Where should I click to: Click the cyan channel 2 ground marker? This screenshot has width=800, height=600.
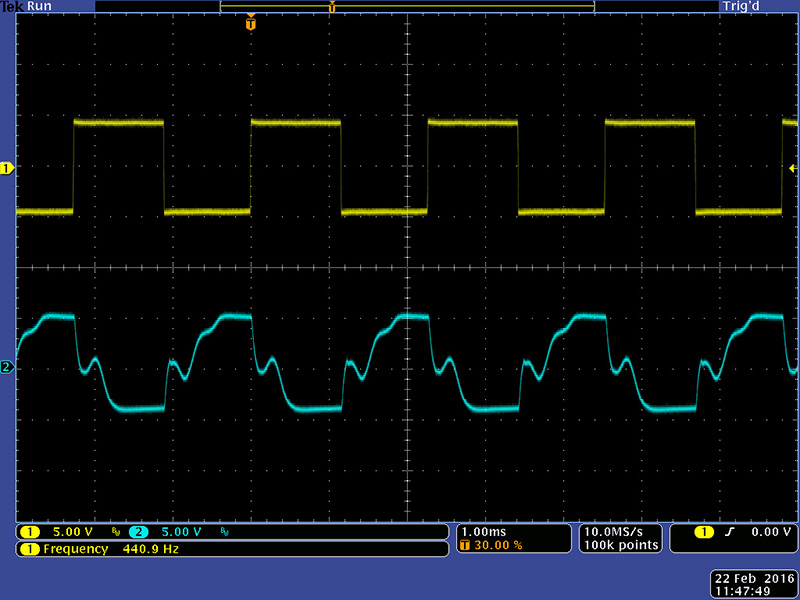tap(7, 368)
